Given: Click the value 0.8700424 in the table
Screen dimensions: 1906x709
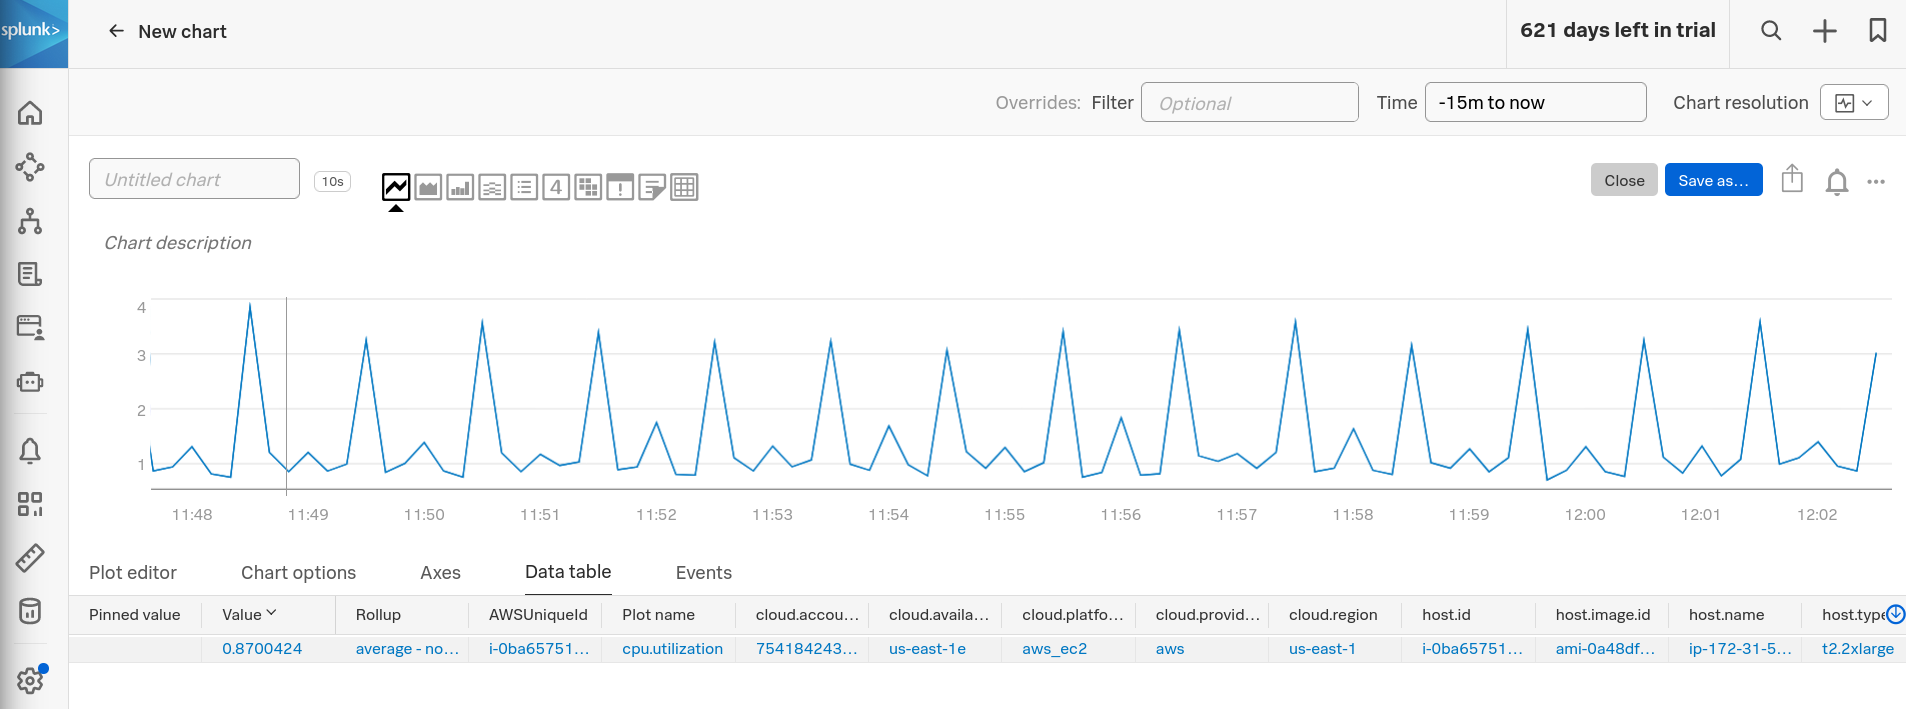Looking at the screenshot, I should point(262,648).
